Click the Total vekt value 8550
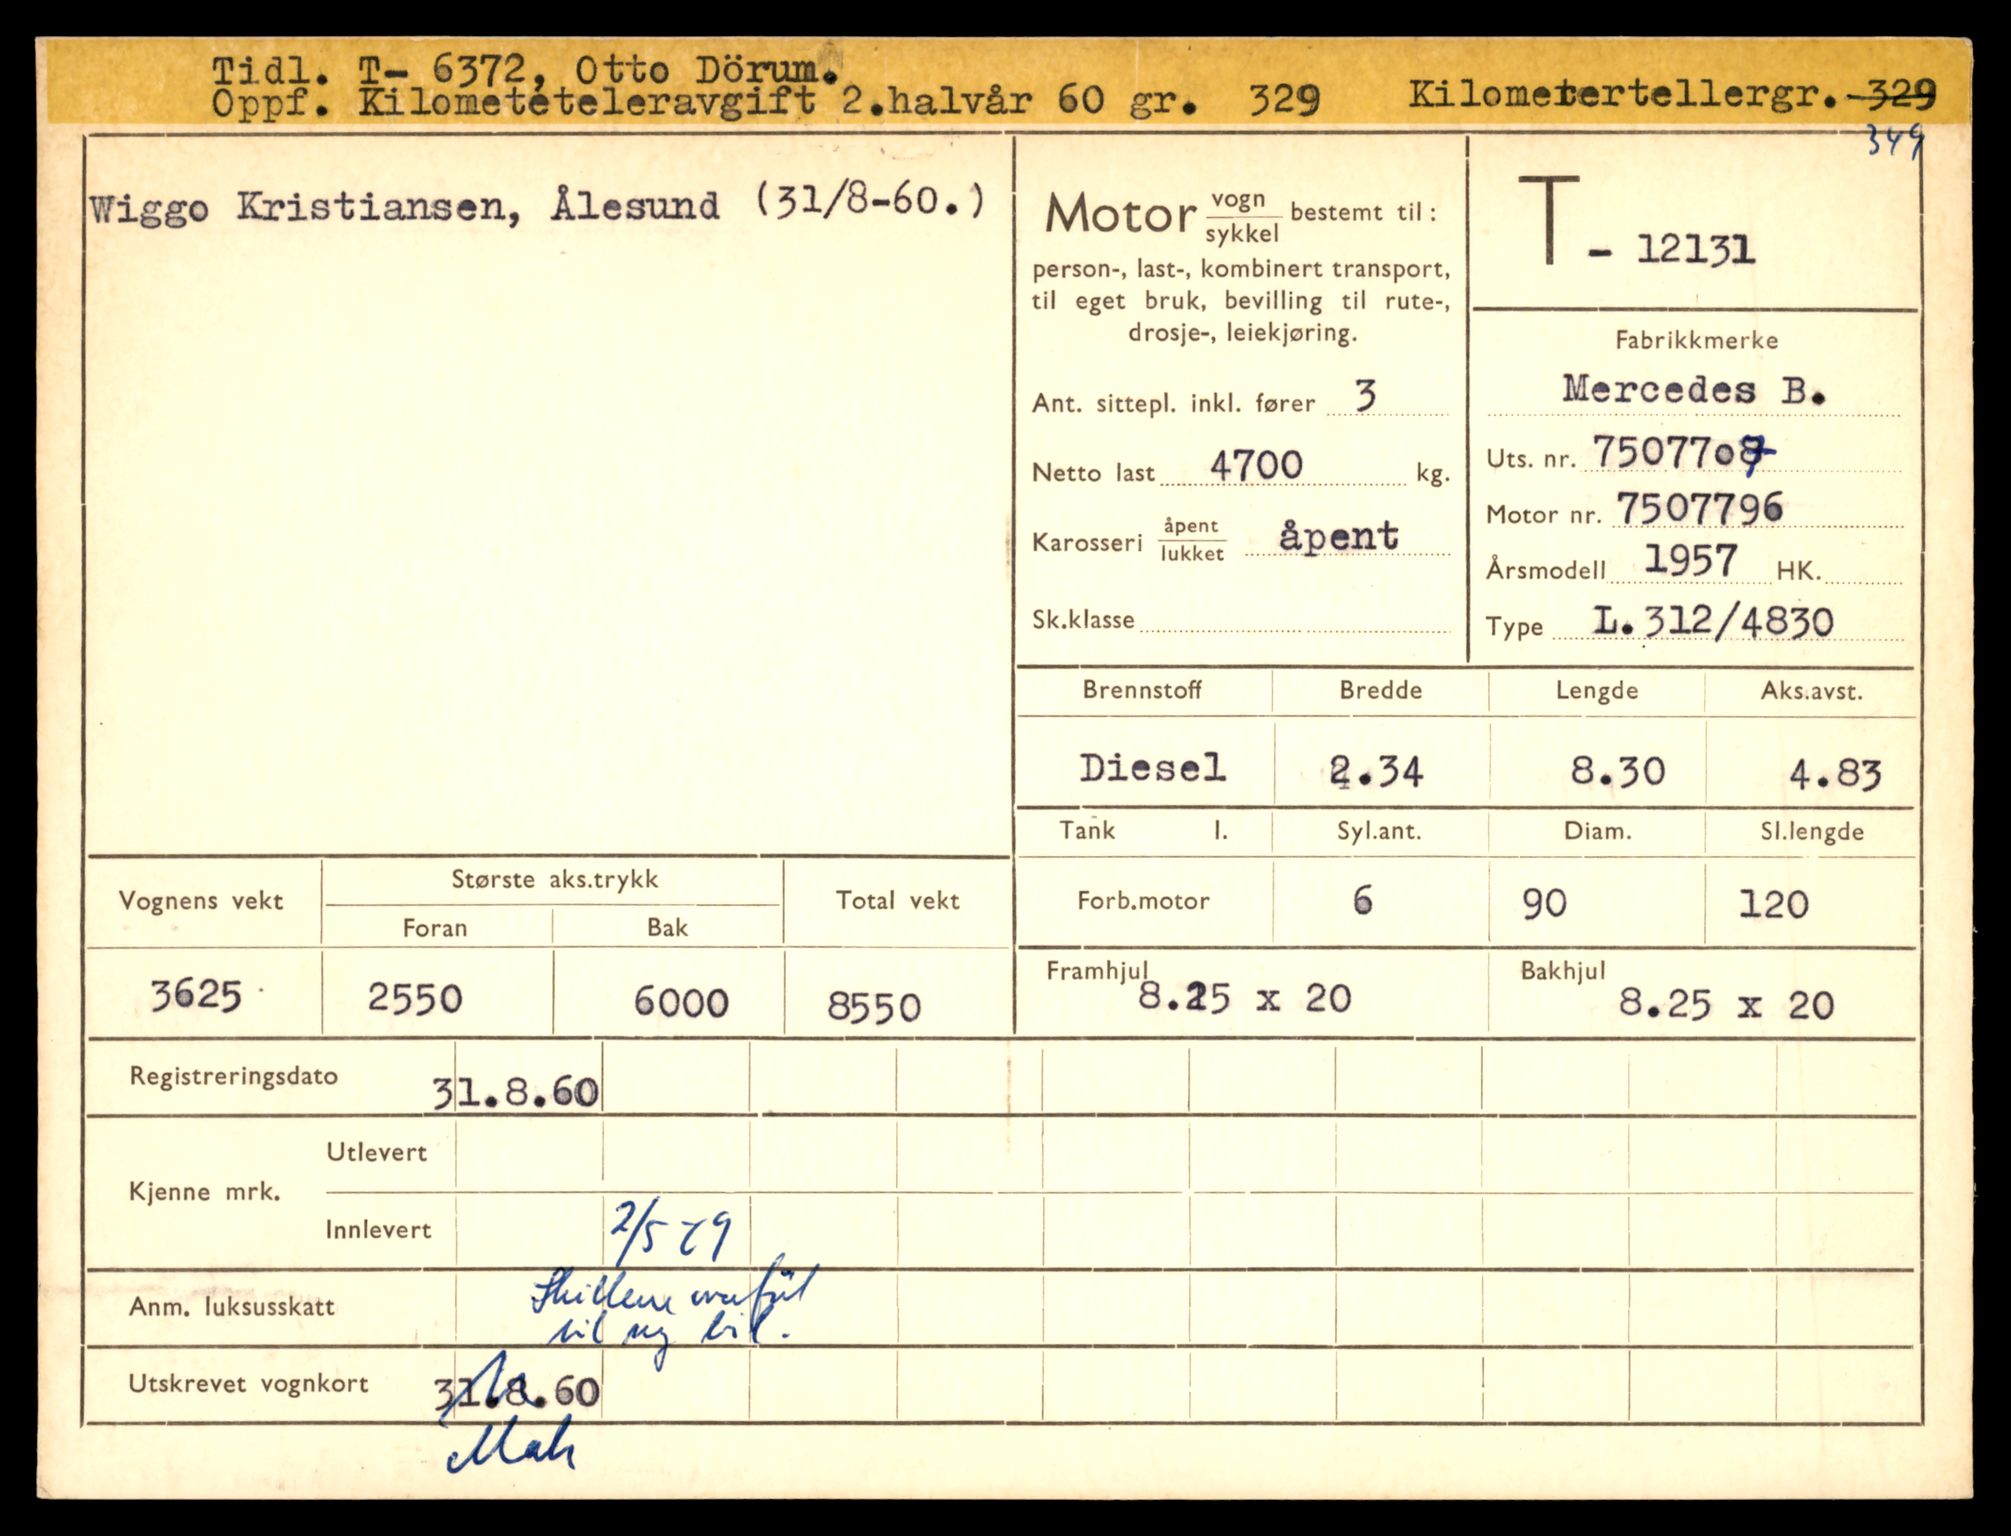Viewport: 2011px width, 1536px height. pyautogui.click(x=874, y=1007)
